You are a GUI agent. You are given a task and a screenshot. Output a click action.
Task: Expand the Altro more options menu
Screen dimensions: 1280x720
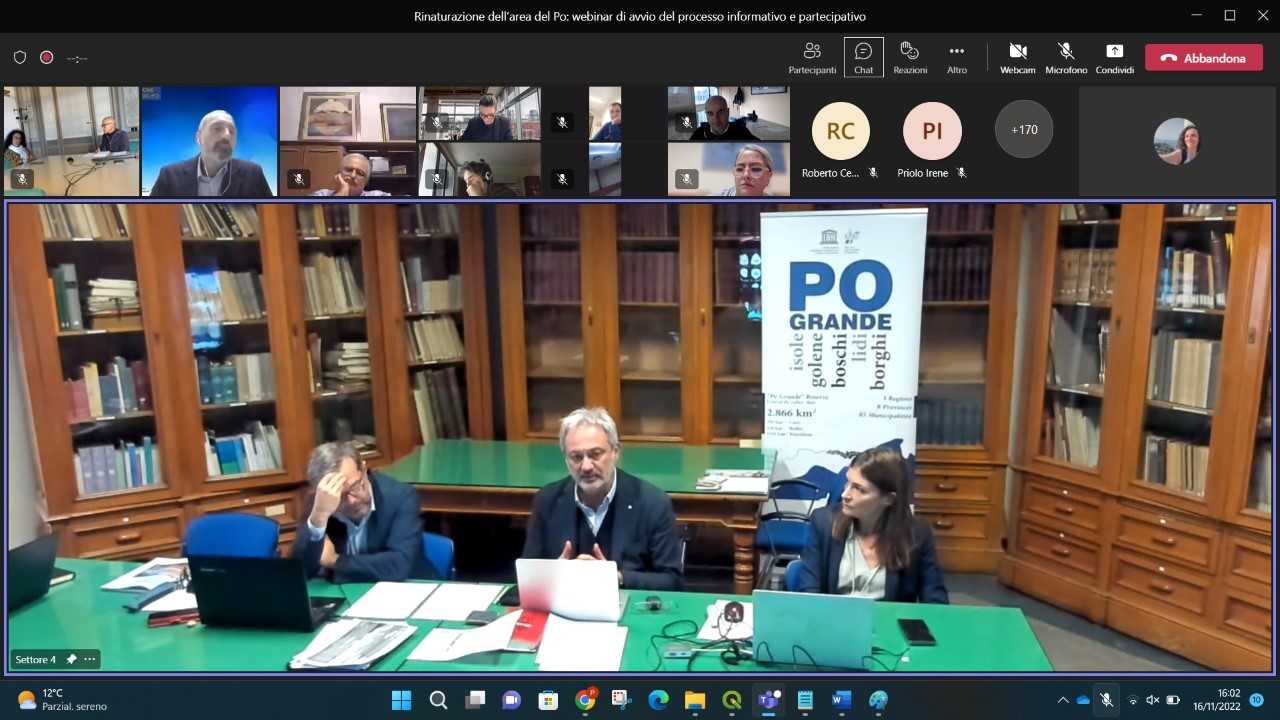tap(957, 57)
